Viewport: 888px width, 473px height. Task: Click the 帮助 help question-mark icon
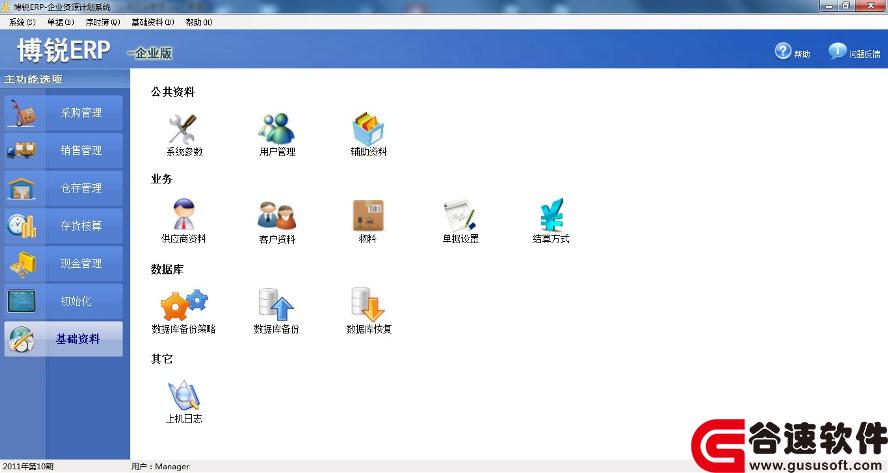click(783, 51)
